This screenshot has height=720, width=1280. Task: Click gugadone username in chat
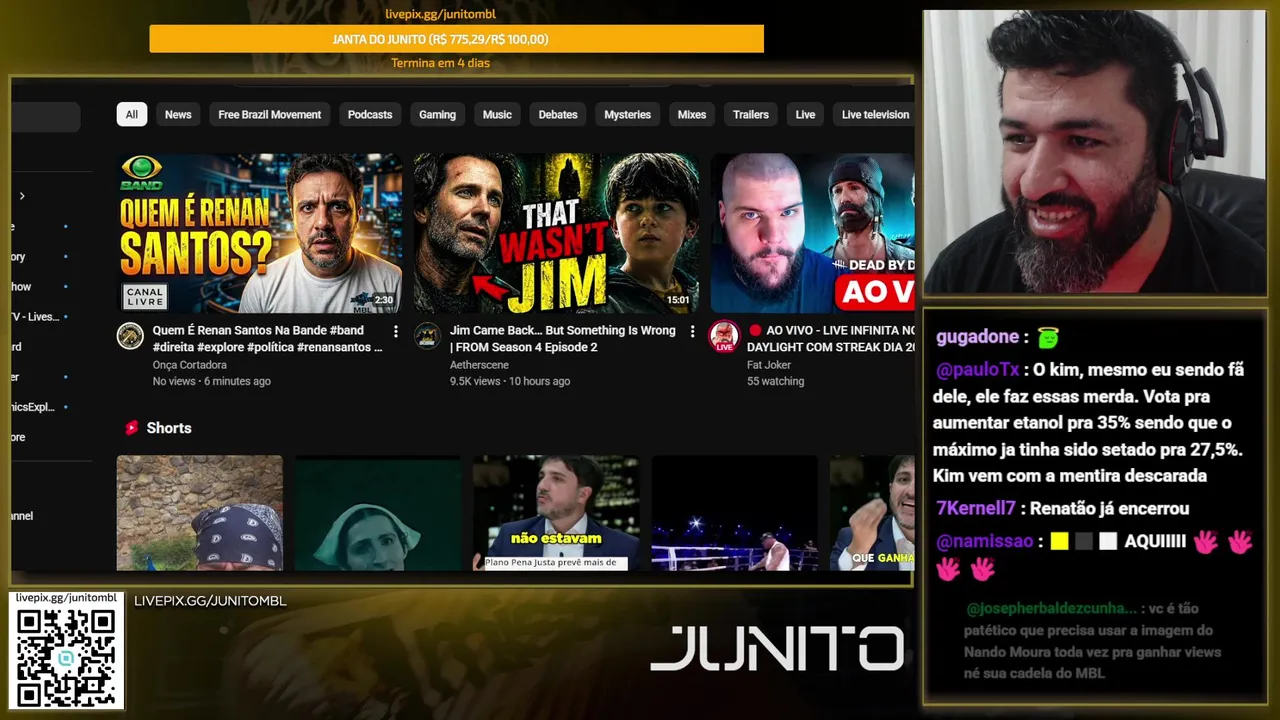pyautogui.click(x=977, y=337)
